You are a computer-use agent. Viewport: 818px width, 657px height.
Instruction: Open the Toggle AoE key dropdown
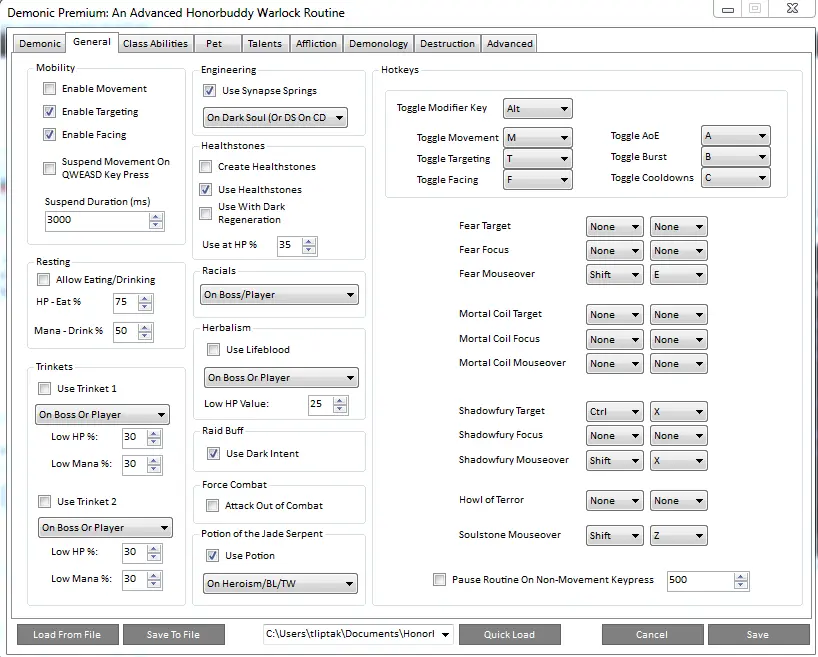[x=736, y=136]
